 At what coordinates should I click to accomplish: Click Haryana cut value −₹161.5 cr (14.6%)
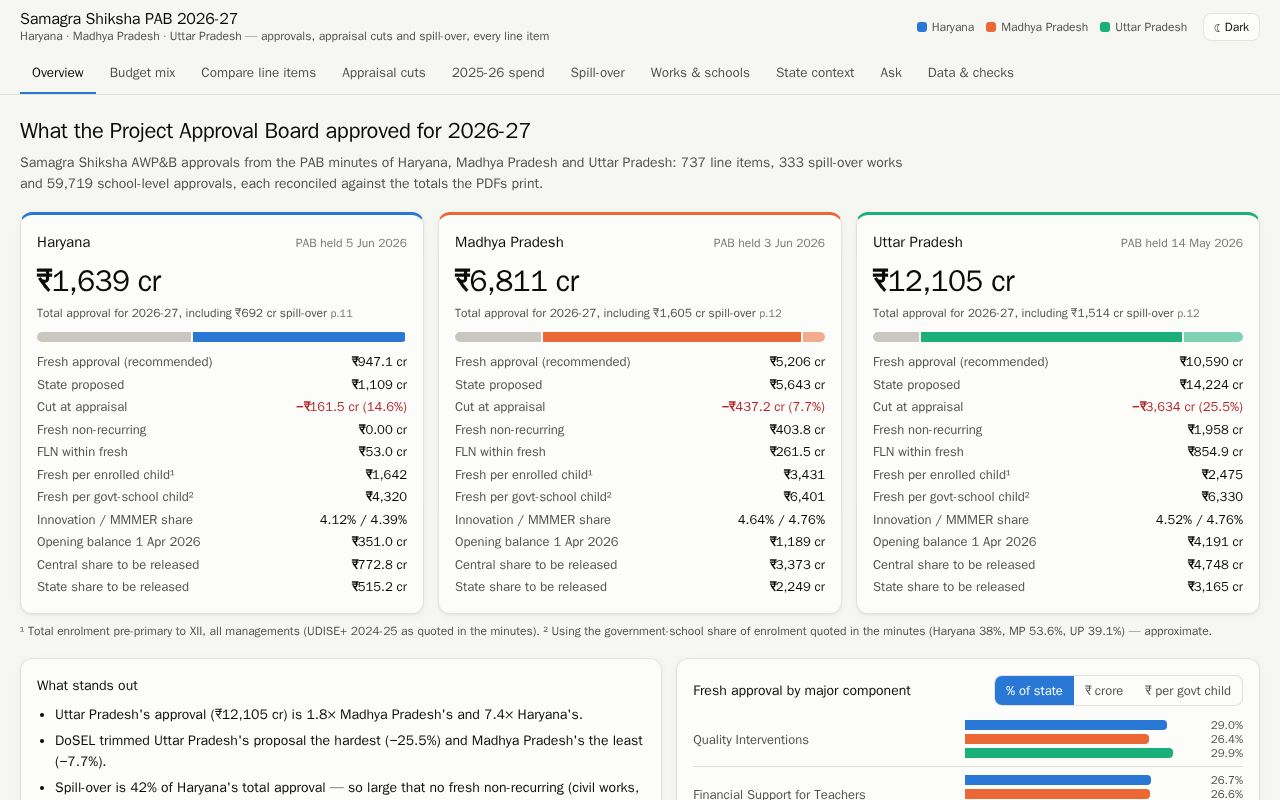[351, 407]
